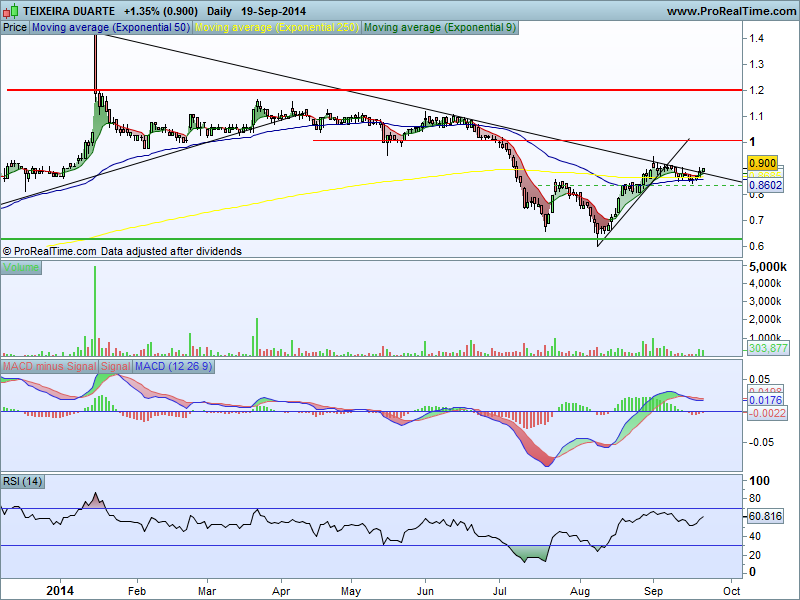Image resolution: width=800 pixels, height=600 pixels.
Task: Click the +1.35% (0.900) change text
Action: 161,11
